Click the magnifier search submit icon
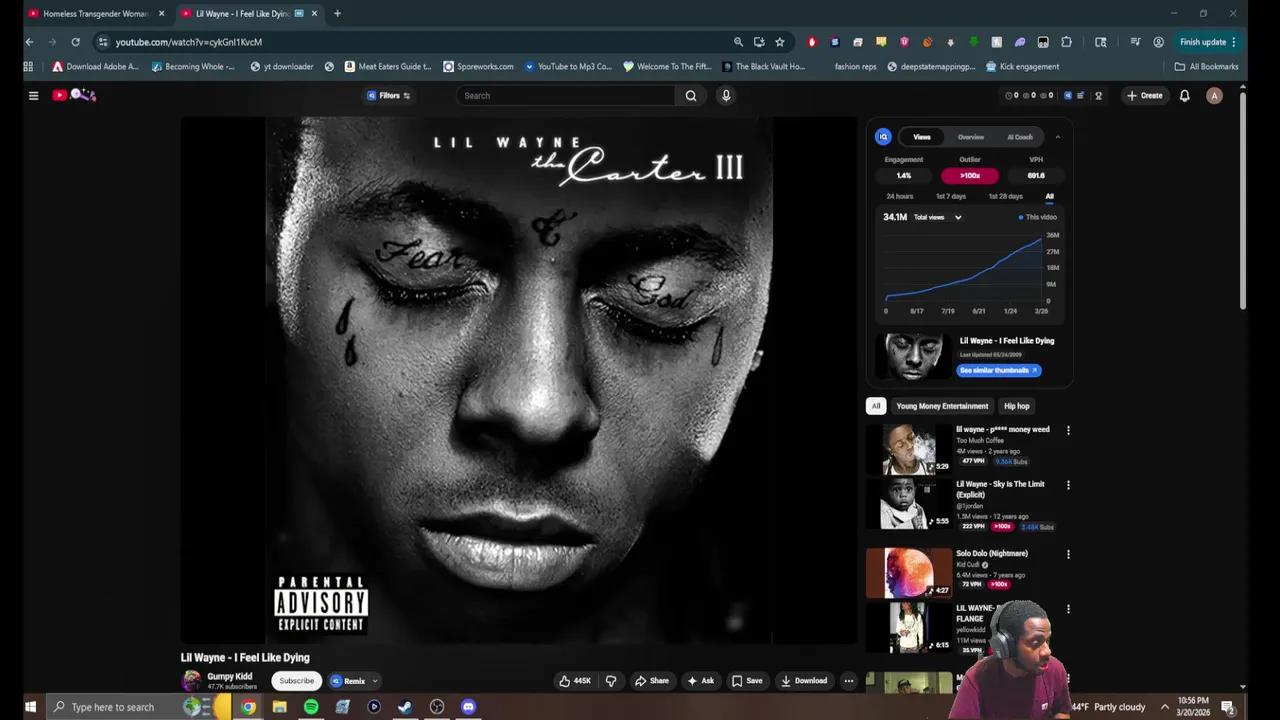Image resolution: width=1280 pixels, height=720 pixels. pos(691,96)
